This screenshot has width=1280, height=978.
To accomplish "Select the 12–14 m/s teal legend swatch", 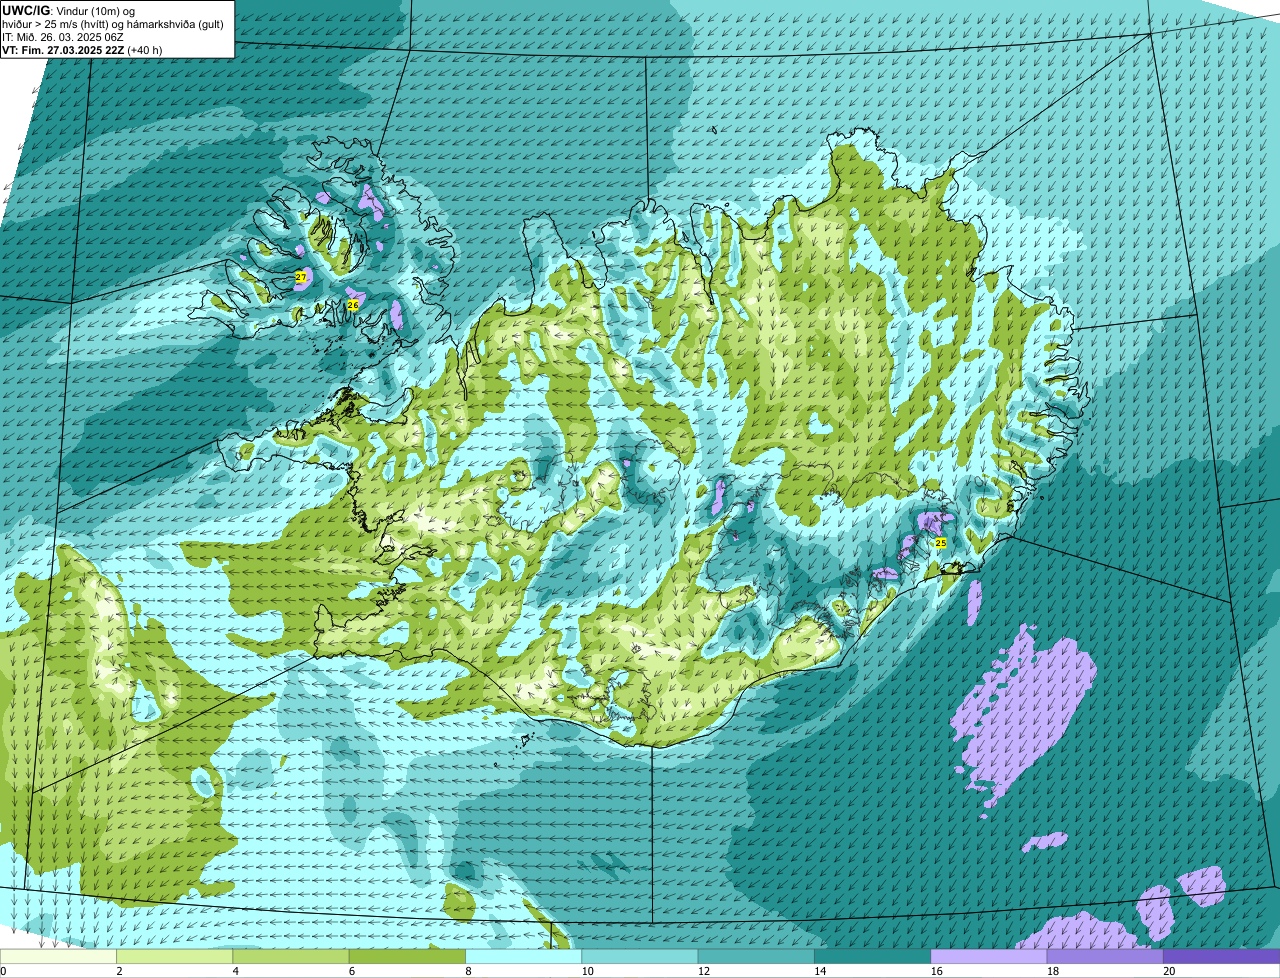I will 756,956.
